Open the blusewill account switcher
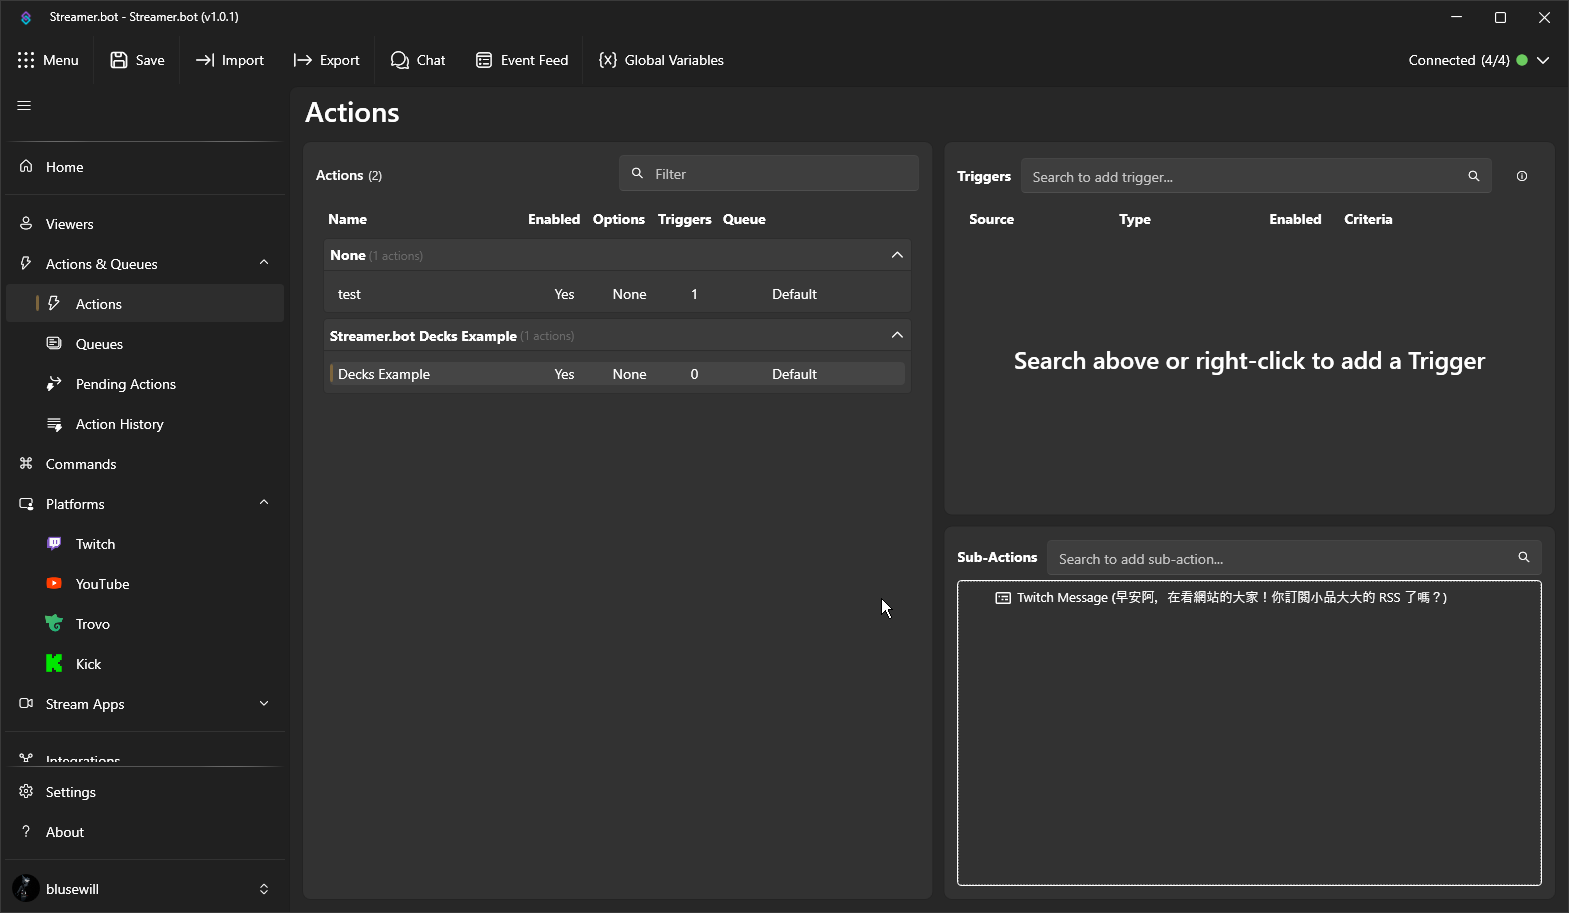1569x913 pixels. (x=263, y=889)
